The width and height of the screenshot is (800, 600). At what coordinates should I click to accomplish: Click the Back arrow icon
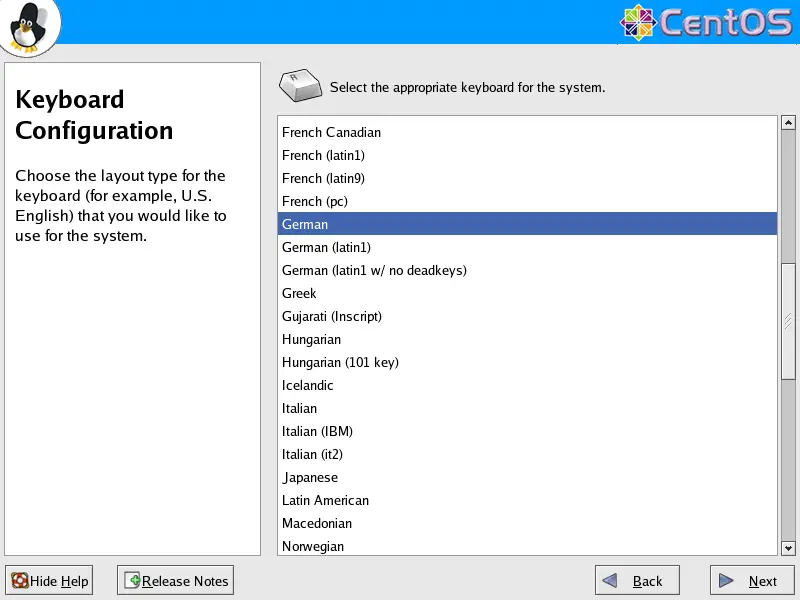(x=613, y=581)
